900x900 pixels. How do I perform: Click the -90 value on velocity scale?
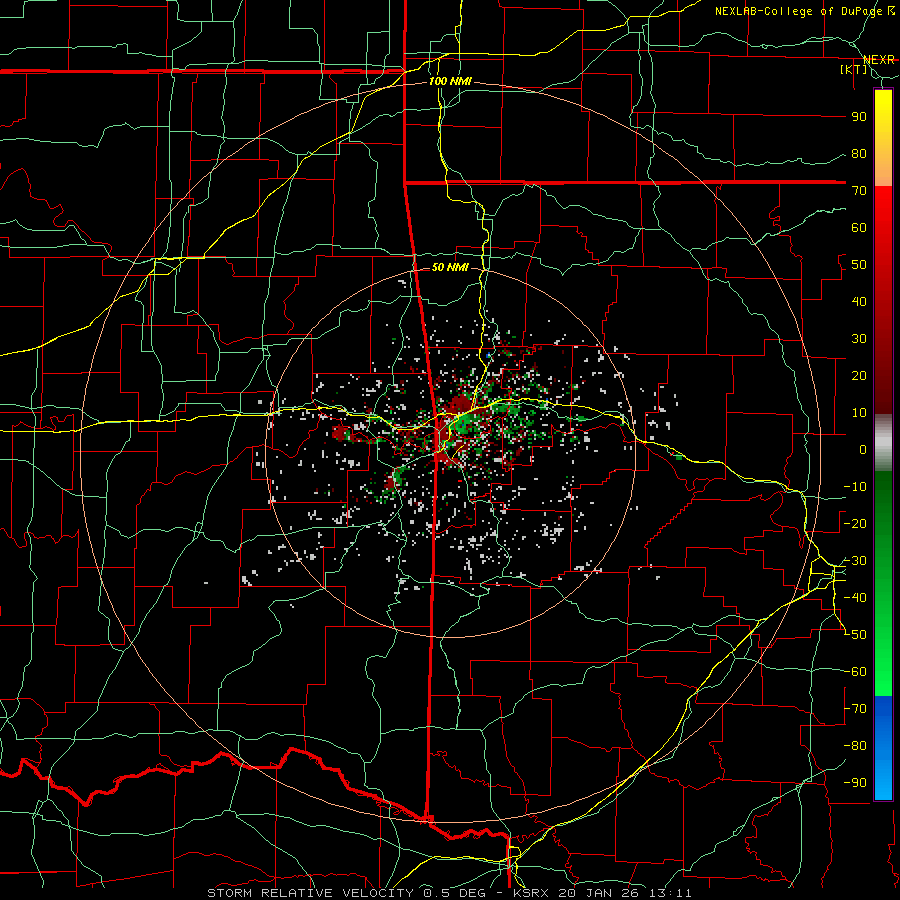tap(855, 783)
